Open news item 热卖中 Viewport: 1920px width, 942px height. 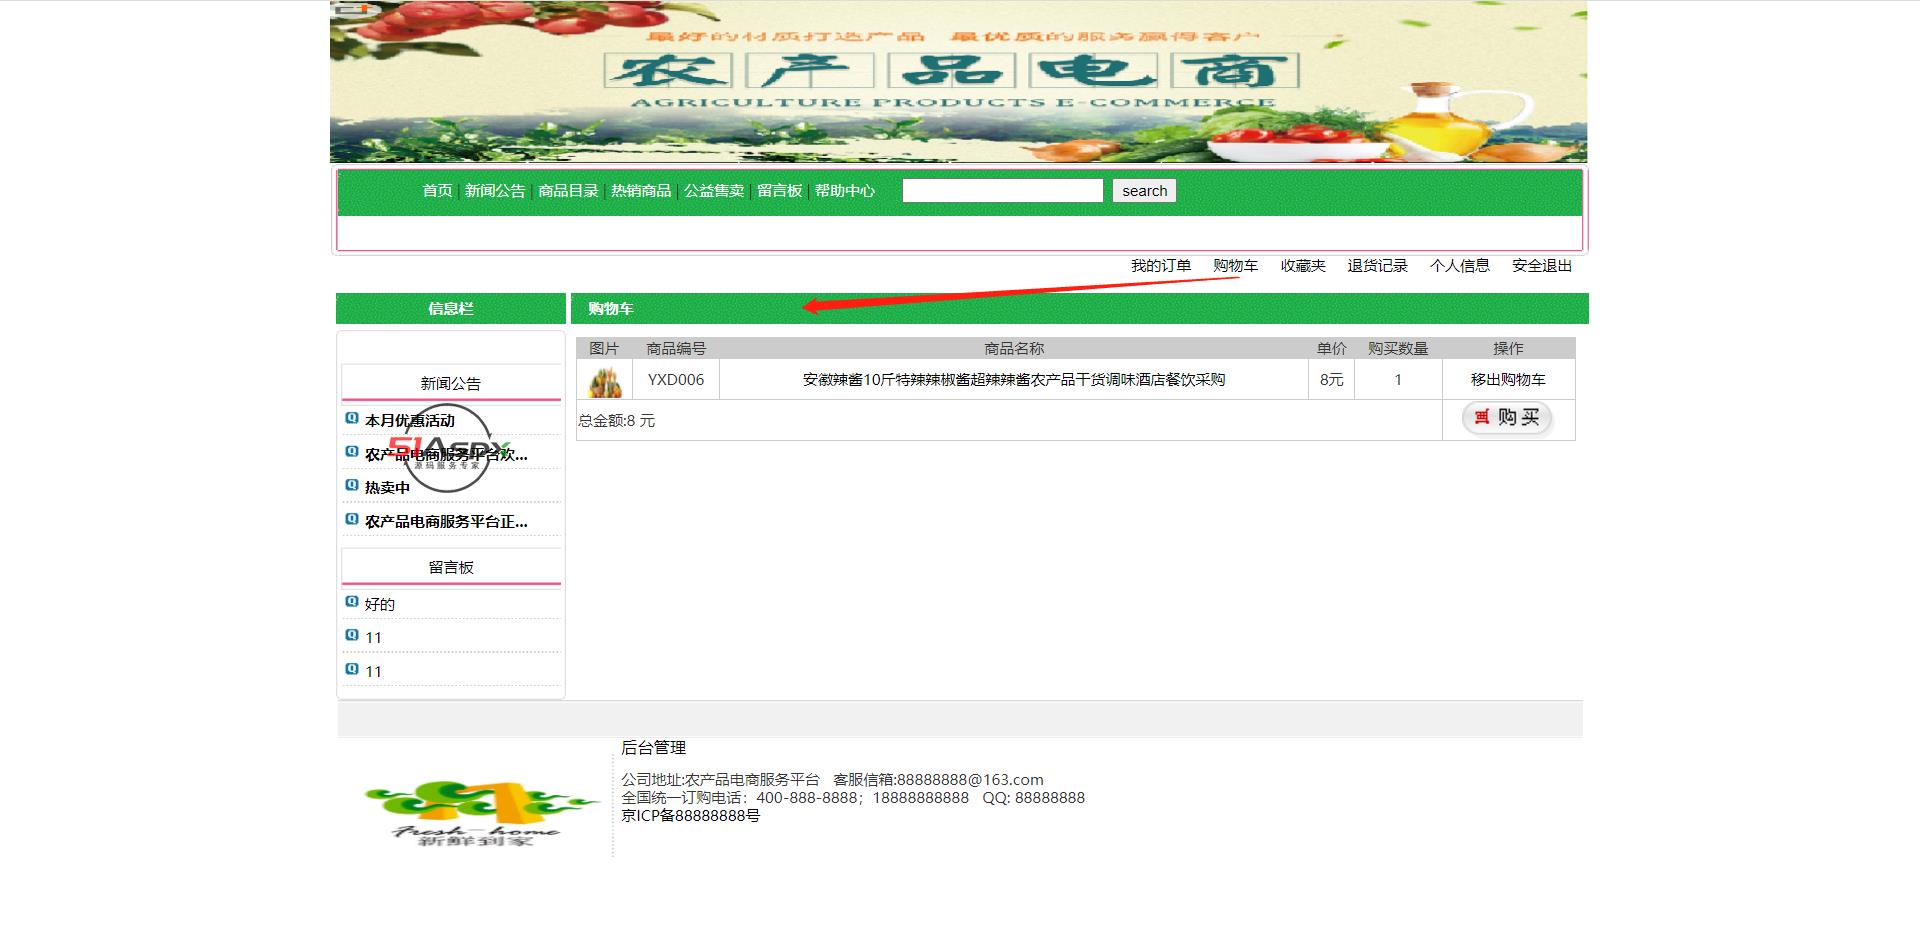tap(388, 488)
